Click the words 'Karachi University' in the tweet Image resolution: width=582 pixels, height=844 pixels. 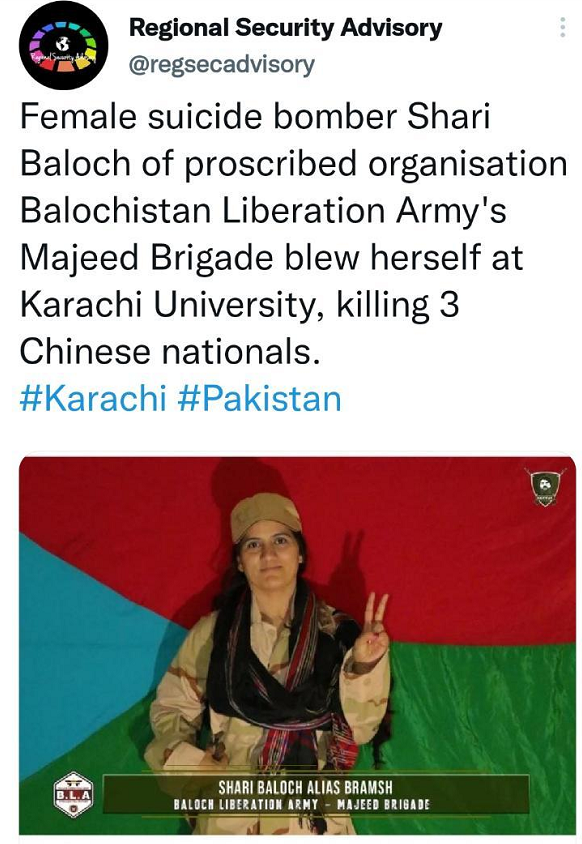[172, 305]
